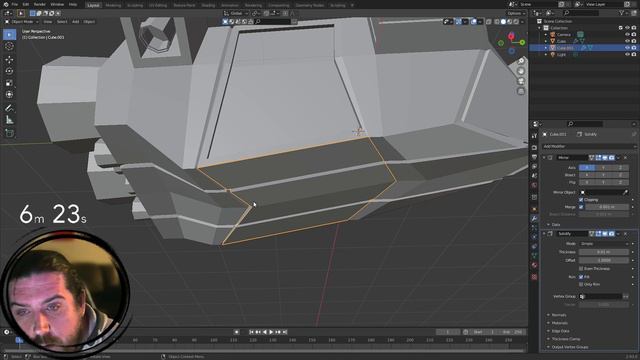640x360 pixels.
Task: Click play animation button in timeline
Action: coord(271,332)
